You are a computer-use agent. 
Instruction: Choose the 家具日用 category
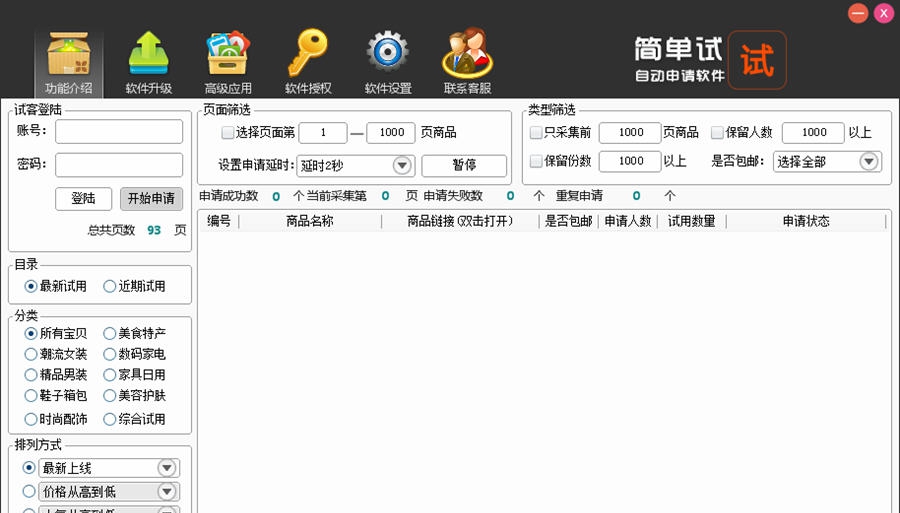point(110,375)
